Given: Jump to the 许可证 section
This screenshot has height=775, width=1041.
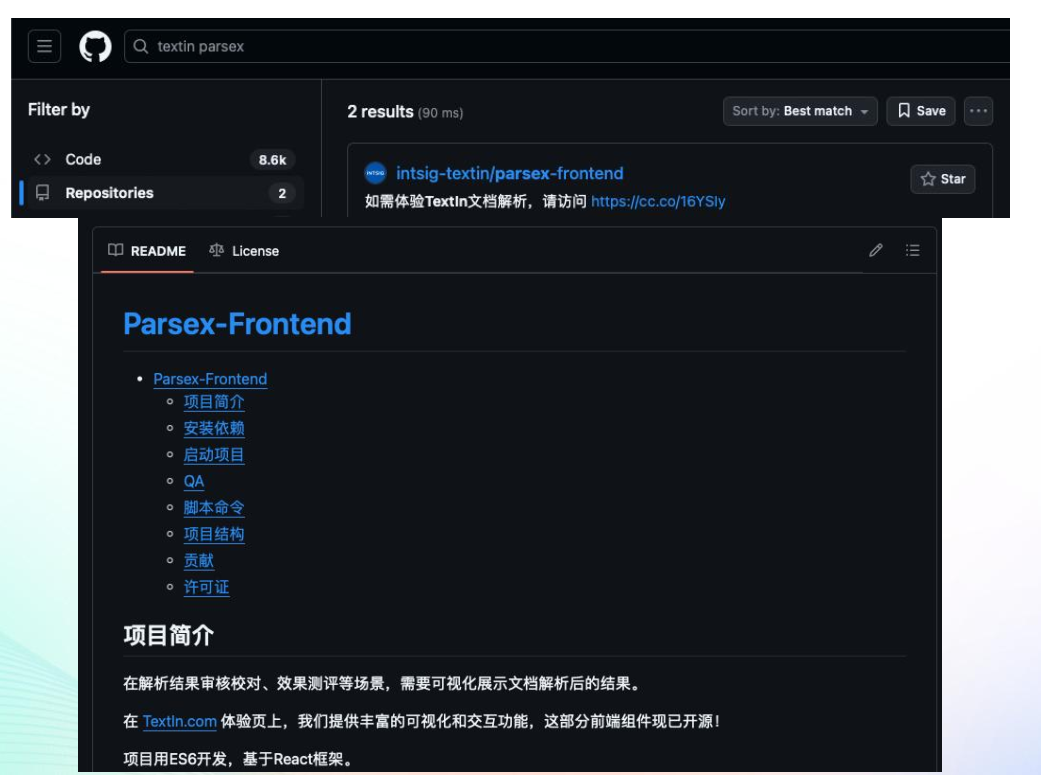Looking at the screenshot, I should point(206,587).
